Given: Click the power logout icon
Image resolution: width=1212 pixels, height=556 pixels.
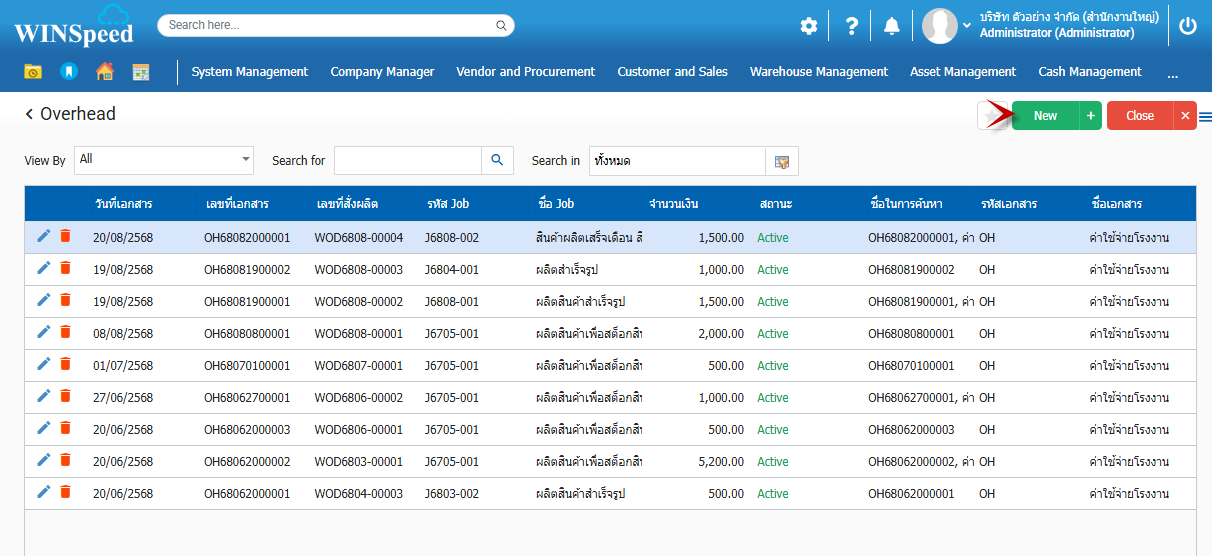Looking at the screenshot, I should pos(1188,27).
